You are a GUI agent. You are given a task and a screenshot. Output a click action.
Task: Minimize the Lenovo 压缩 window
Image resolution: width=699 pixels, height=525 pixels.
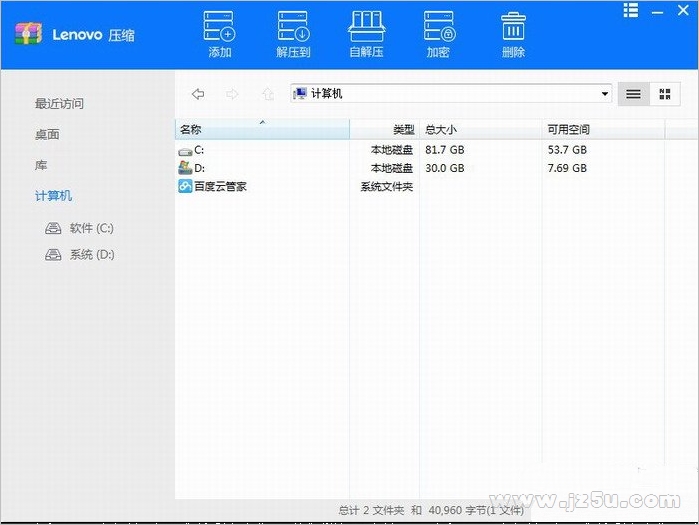(x=657, y=12)
